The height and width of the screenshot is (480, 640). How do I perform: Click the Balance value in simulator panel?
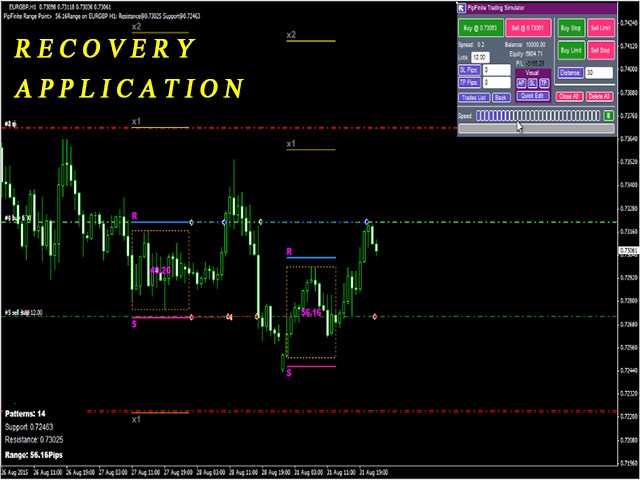[534, 45]
